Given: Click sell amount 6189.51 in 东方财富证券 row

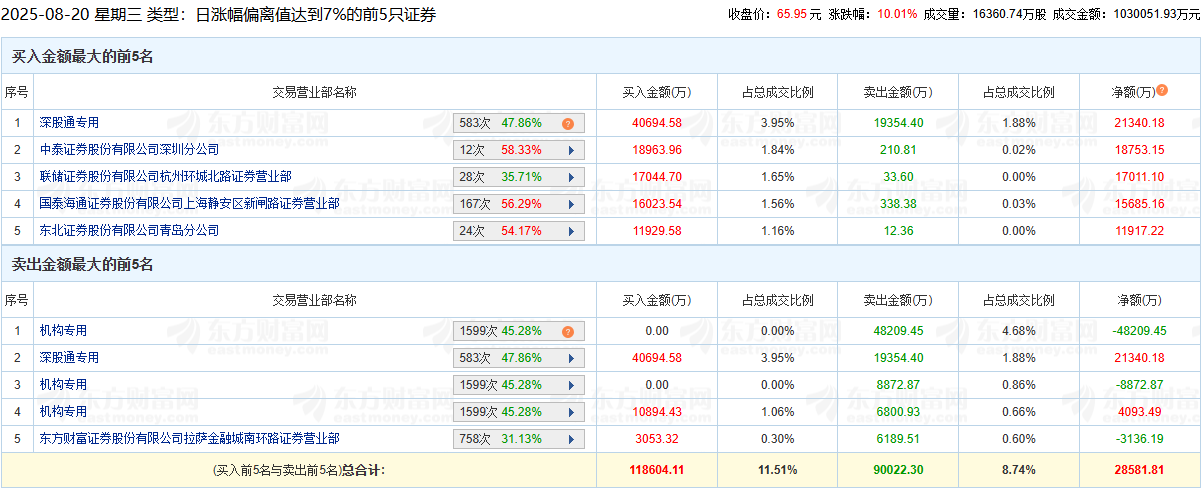Looking at the screenshot, I should coord(898,439).
